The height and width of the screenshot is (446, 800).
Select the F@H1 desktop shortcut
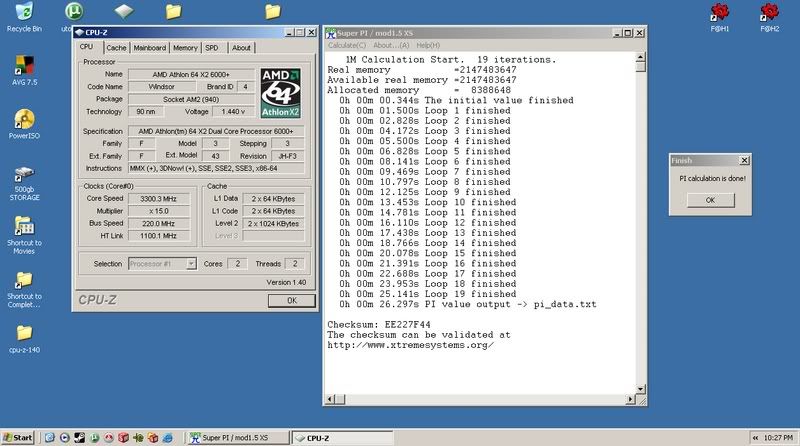coord(719,17)
